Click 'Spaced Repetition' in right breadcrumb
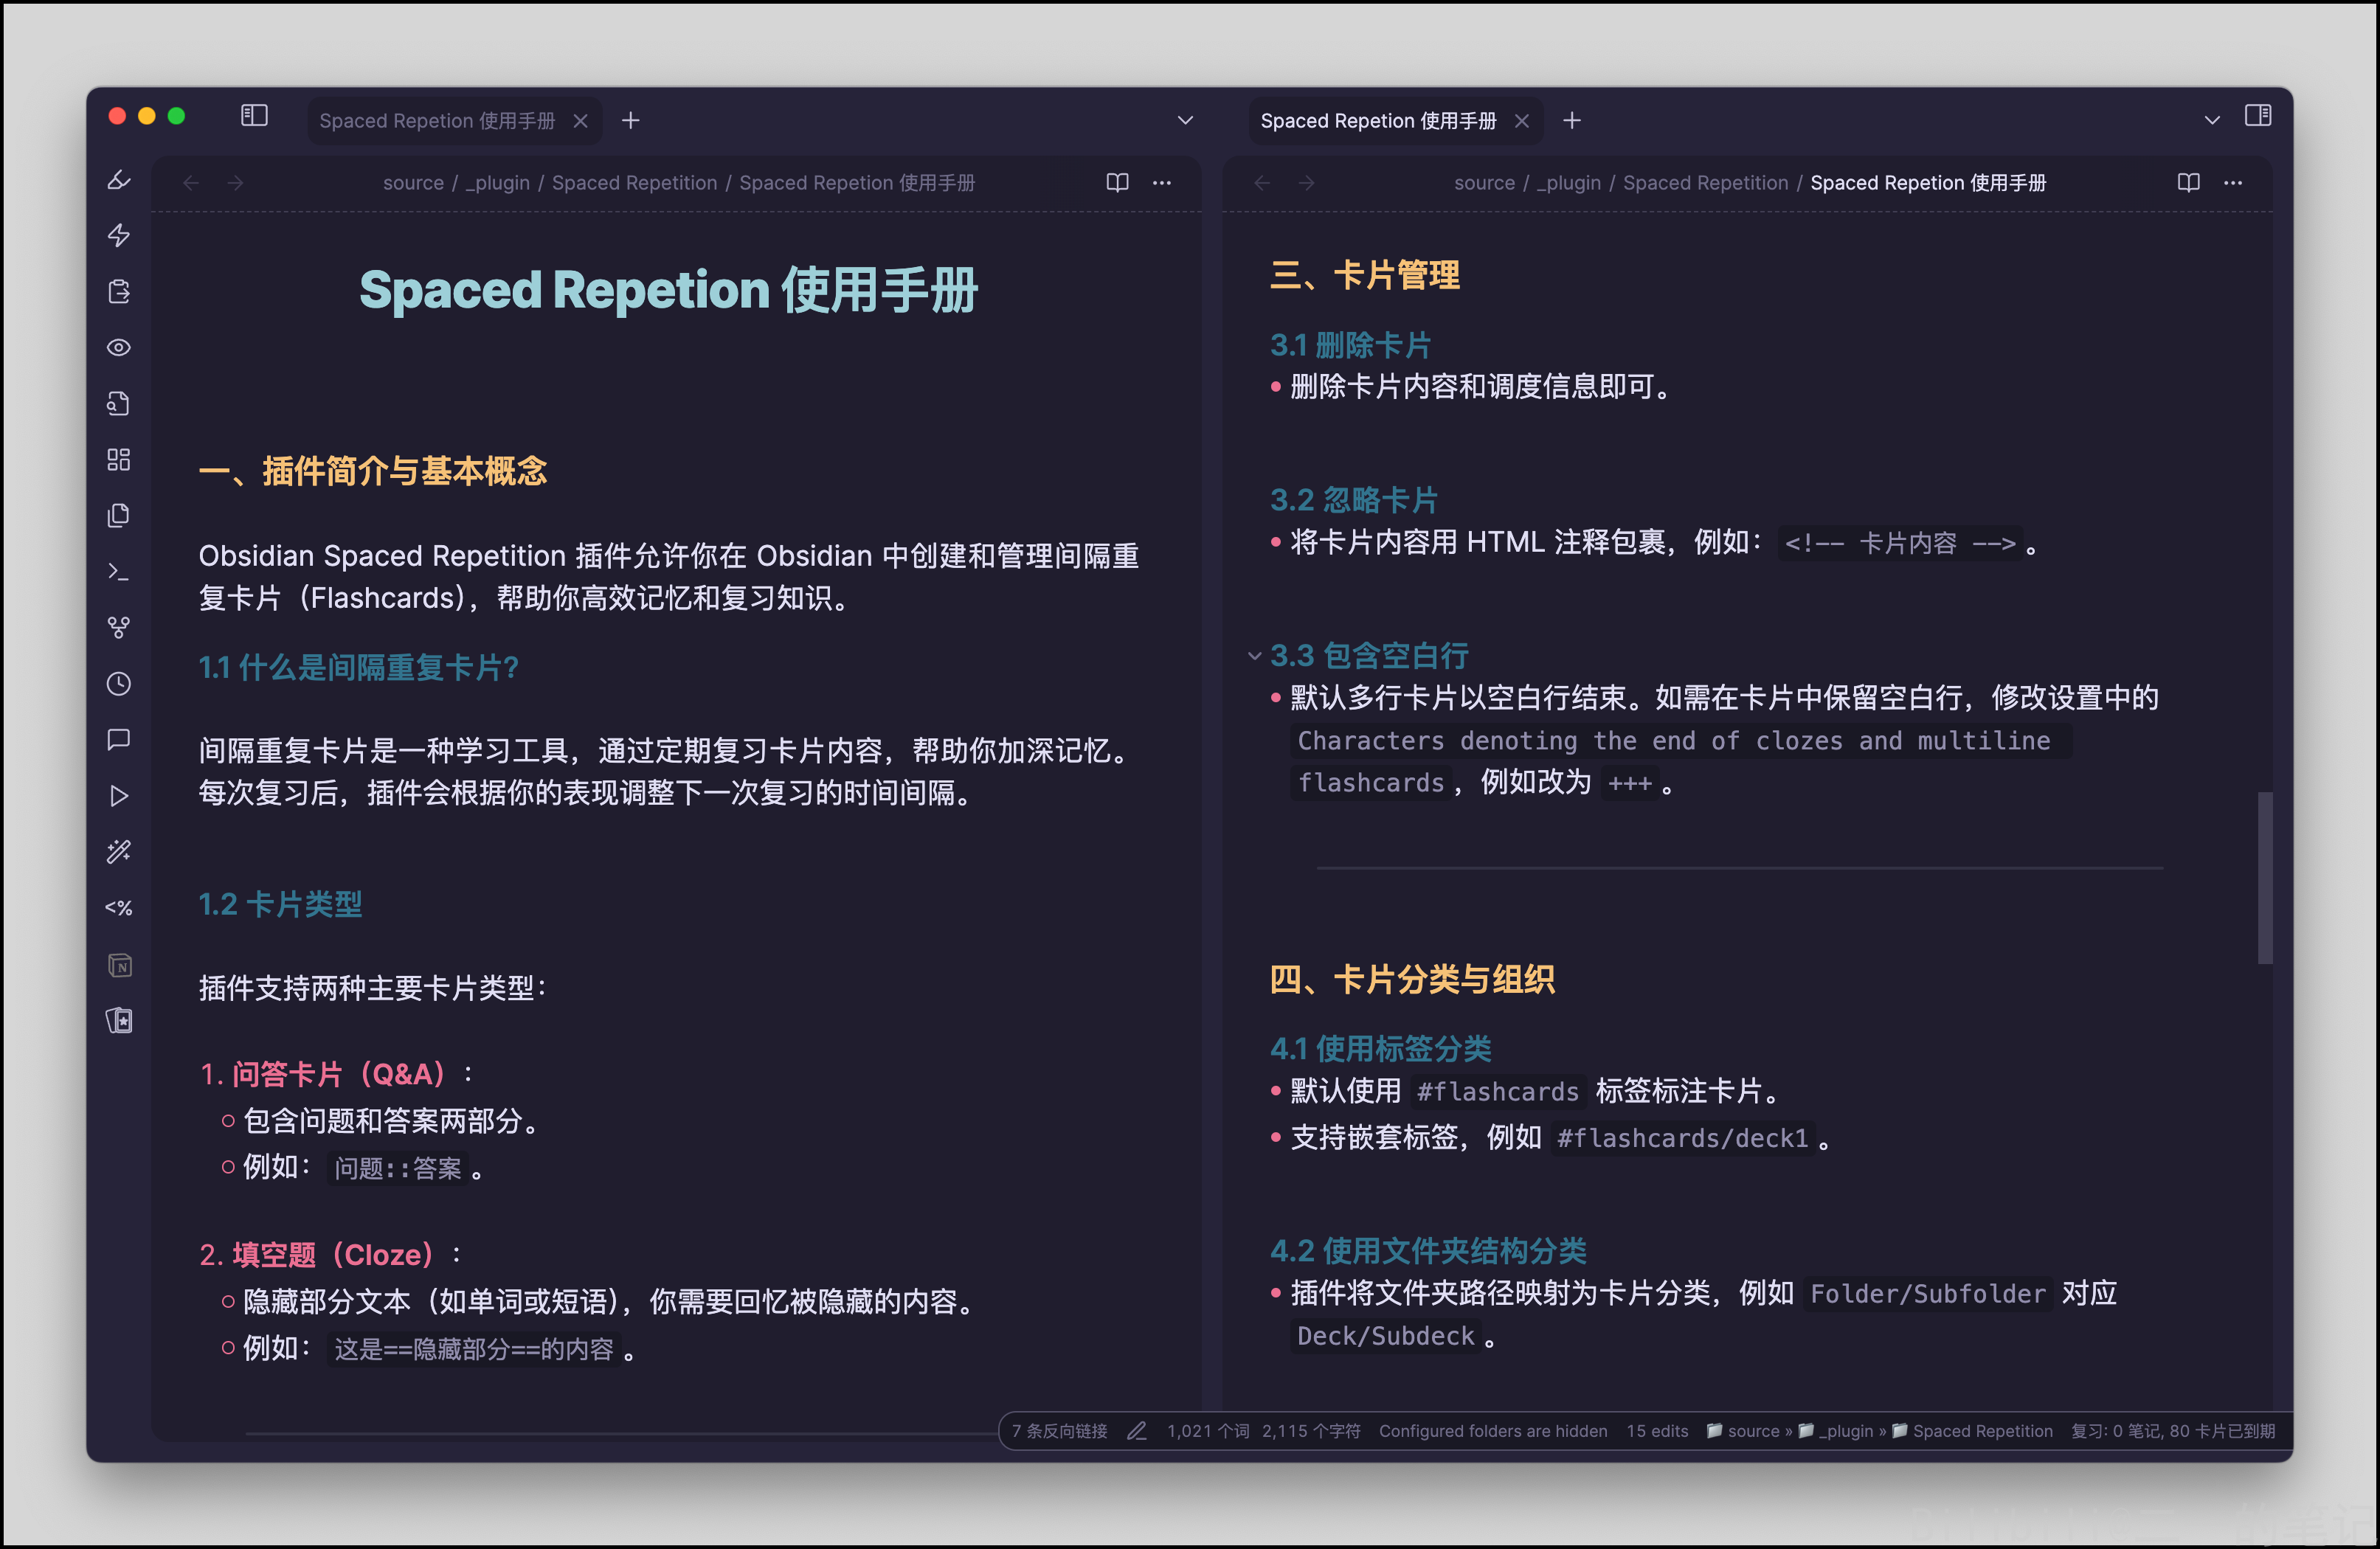 click(x=1706, y=183)
